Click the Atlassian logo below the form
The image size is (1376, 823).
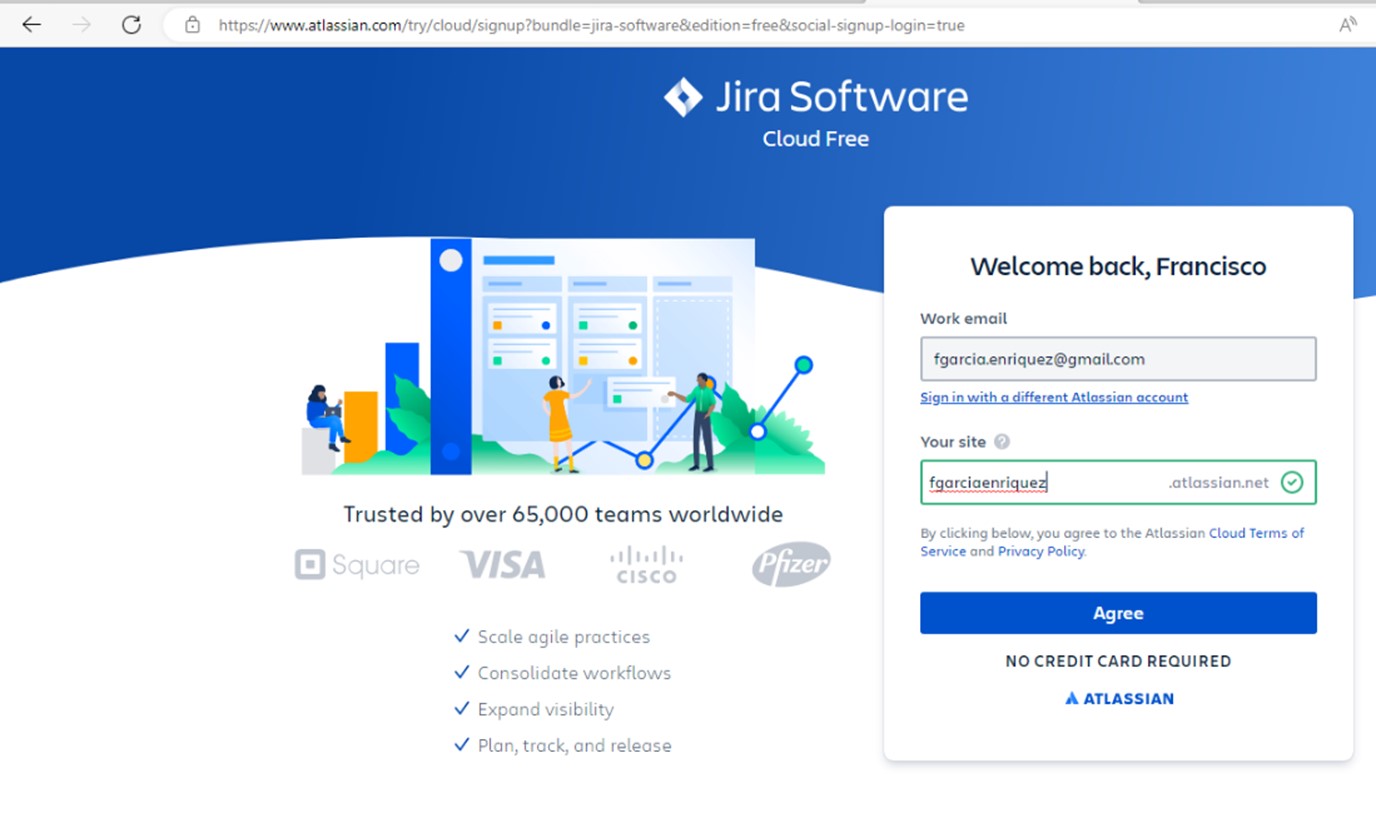coord(1119,698)
